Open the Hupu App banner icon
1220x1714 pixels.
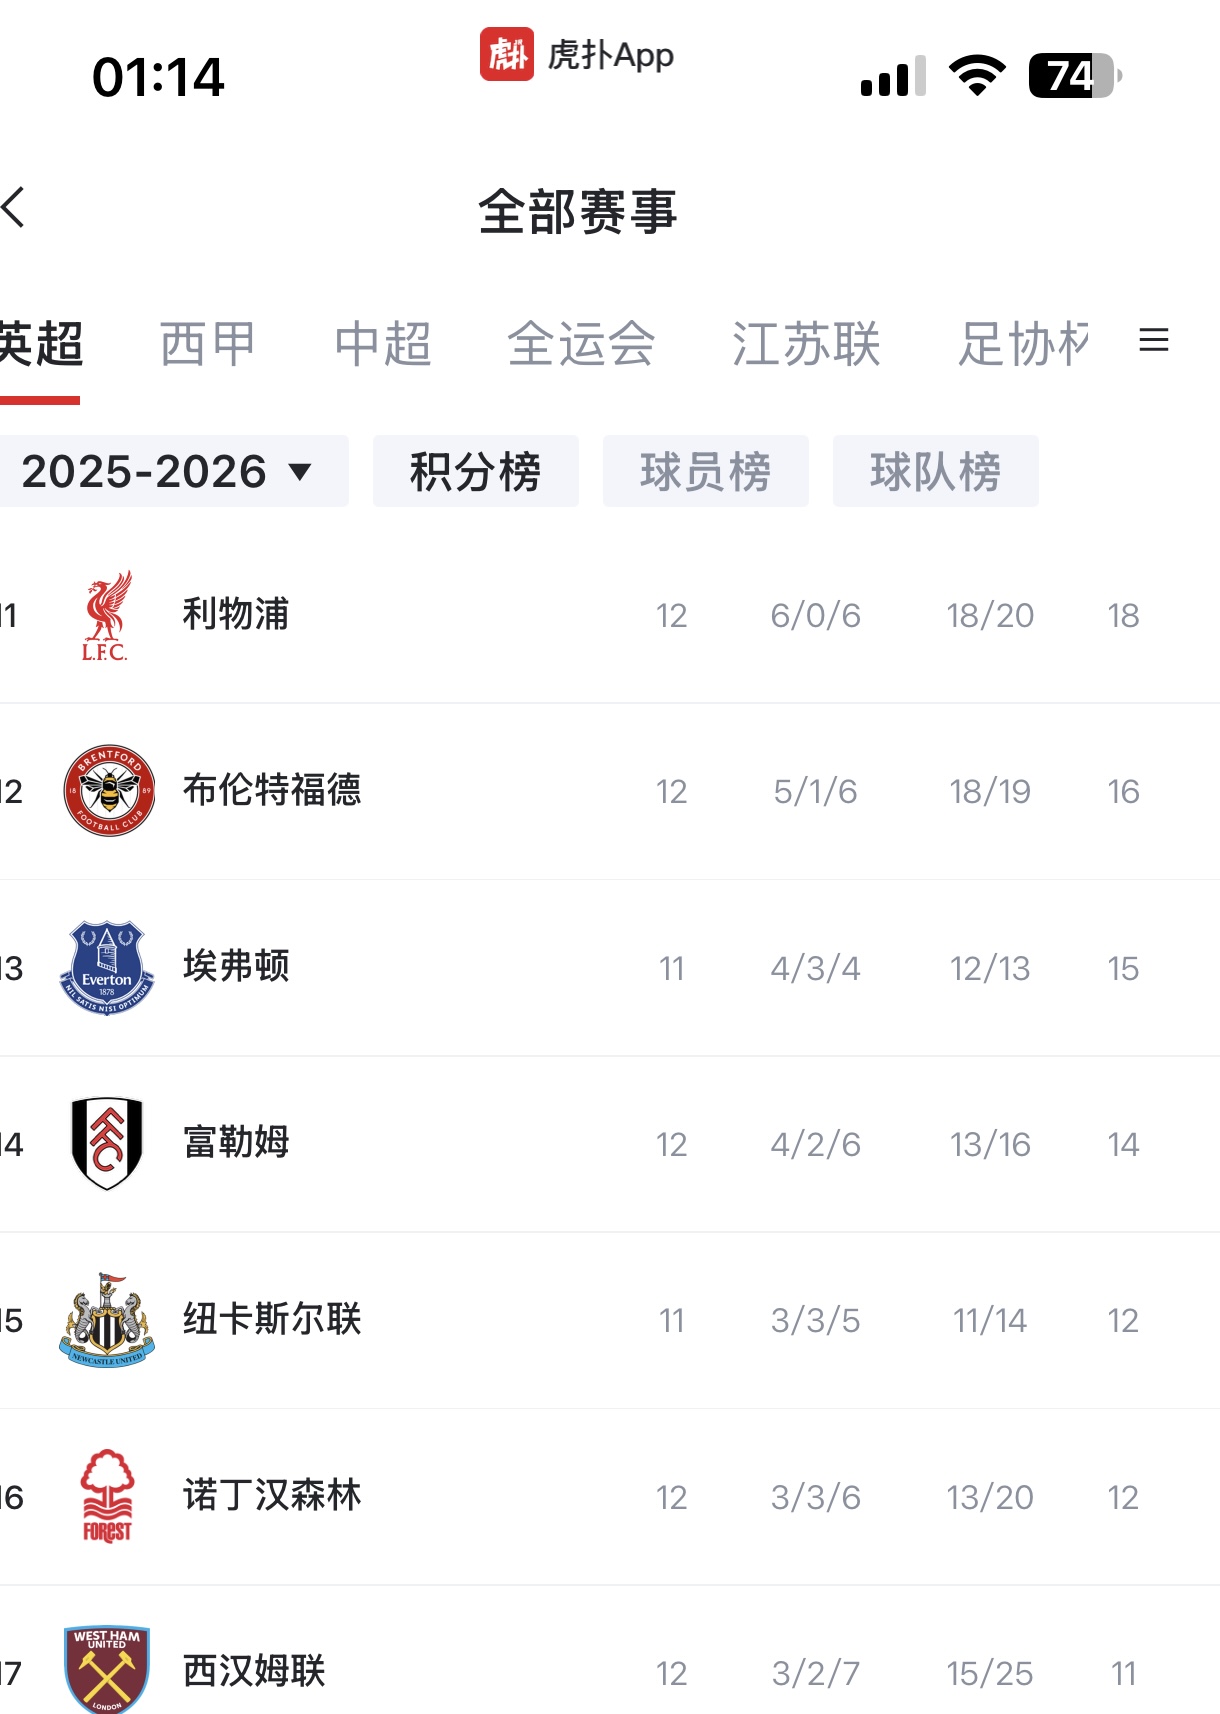507,54
